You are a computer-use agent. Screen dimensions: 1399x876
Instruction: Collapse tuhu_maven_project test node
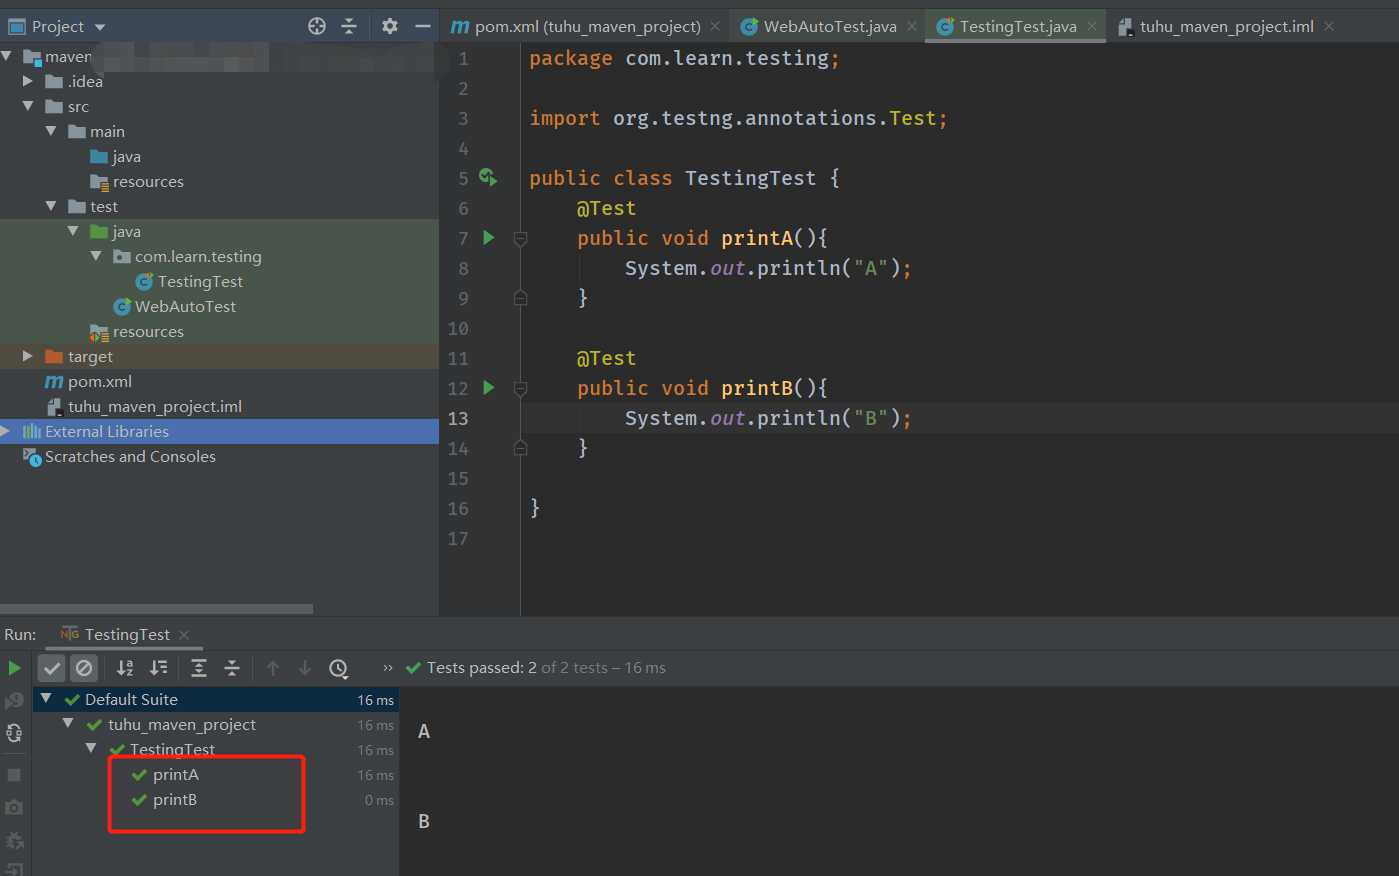pyautogui.click(x=68, y=723)
